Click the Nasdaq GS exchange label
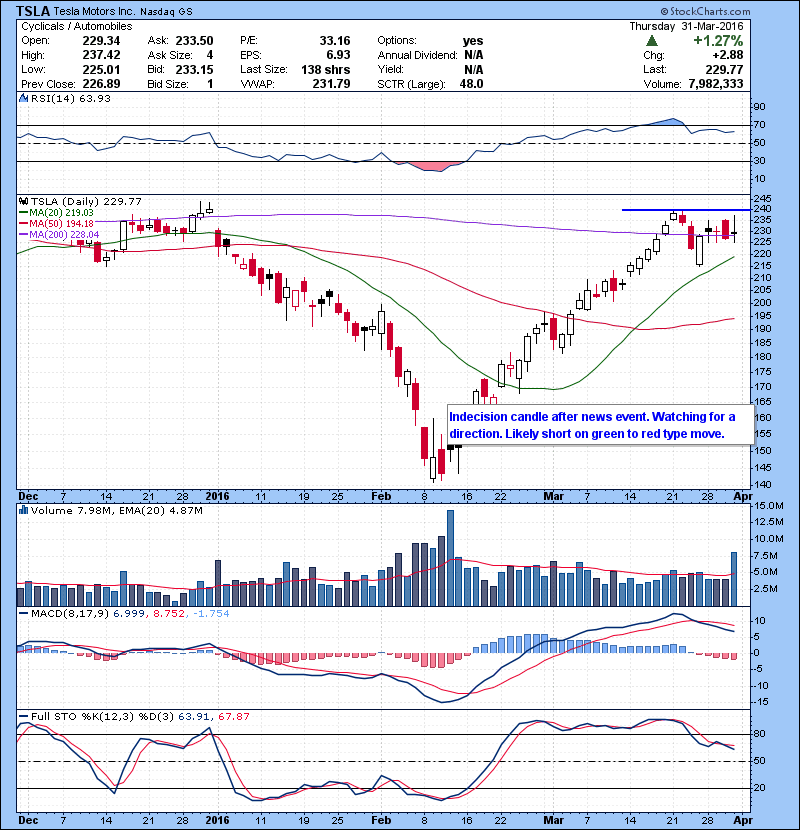This screenshot has height=830, width=800. [166, 12]
